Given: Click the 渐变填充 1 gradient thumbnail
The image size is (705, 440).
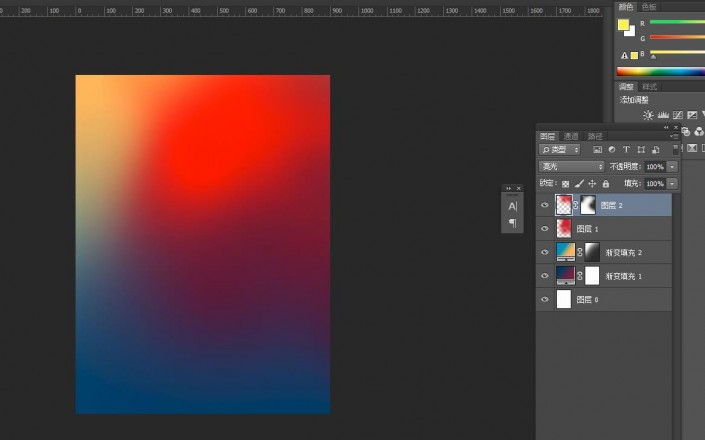Looking at the screenshot, I should [566, 276].
